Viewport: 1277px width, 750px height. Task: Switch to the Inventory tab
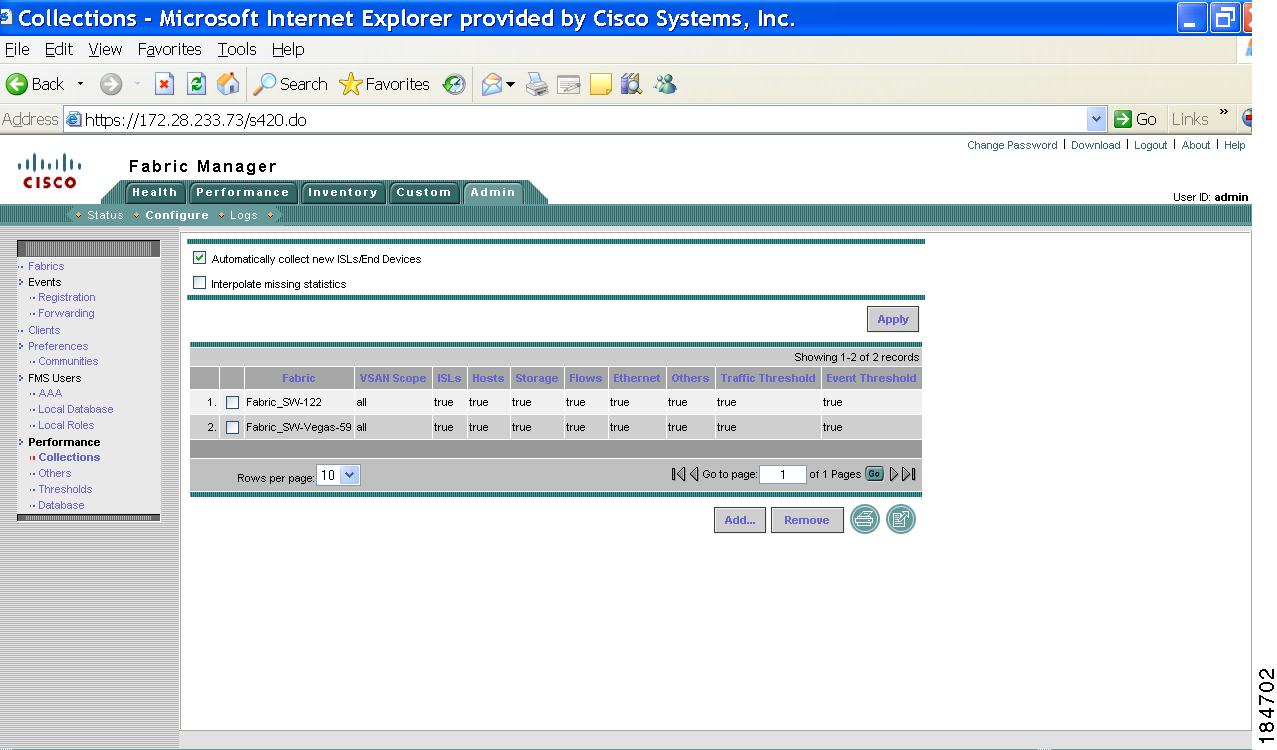[342, 193]
